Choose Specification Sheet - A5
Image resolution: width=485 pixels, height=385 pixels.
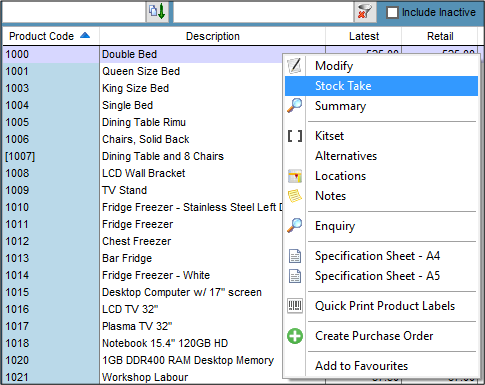click(x=381, y=276)
